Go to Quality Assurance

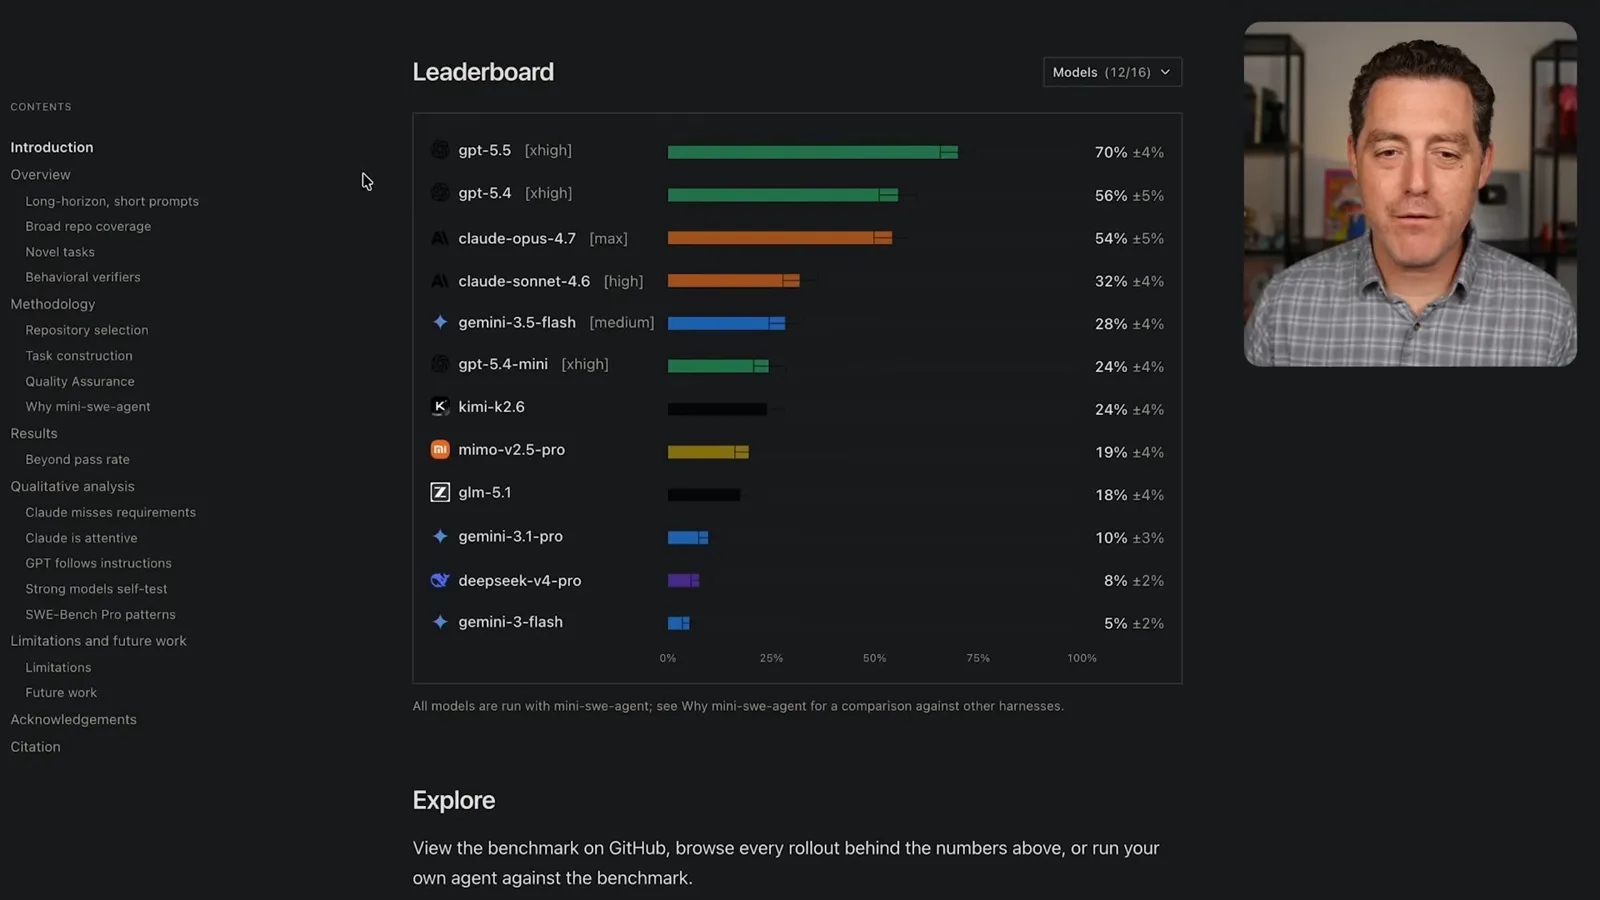[x=80, y=381]
